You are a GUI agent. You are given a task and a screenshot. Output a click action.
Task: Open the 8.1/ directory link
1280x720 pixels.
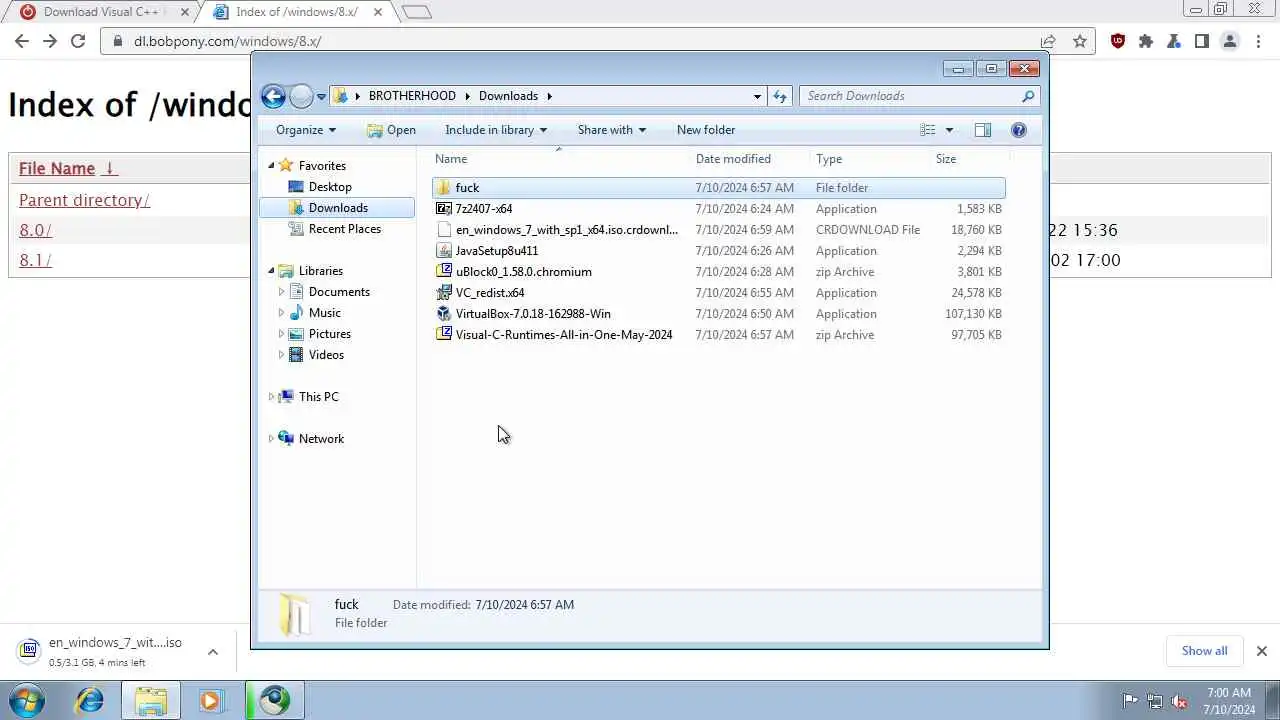[x=35, y=260]
